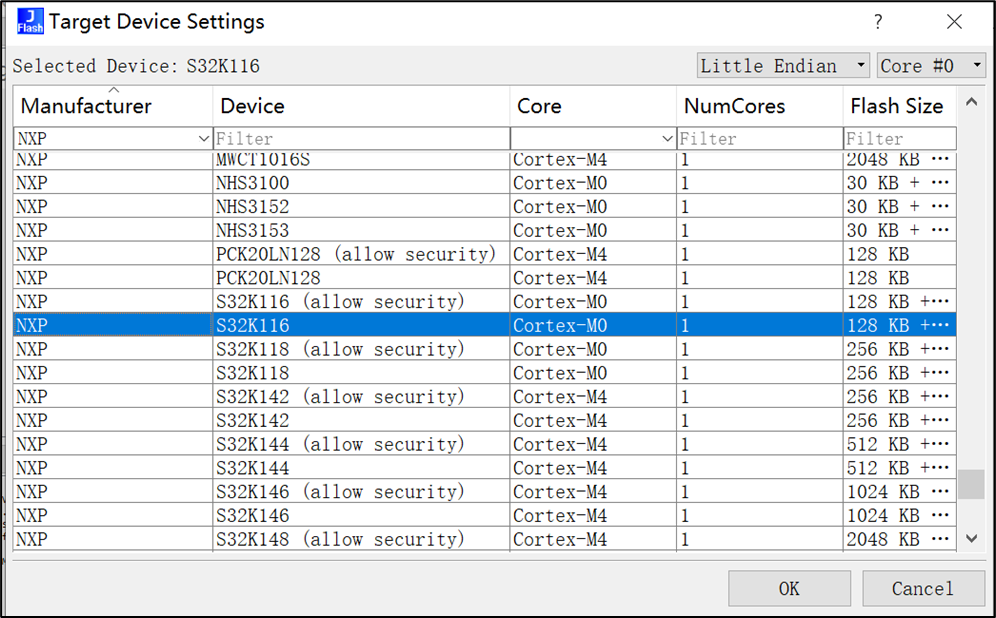Click scrollbar down arrow
Screen dimensions: 996x618
(971, 539)
